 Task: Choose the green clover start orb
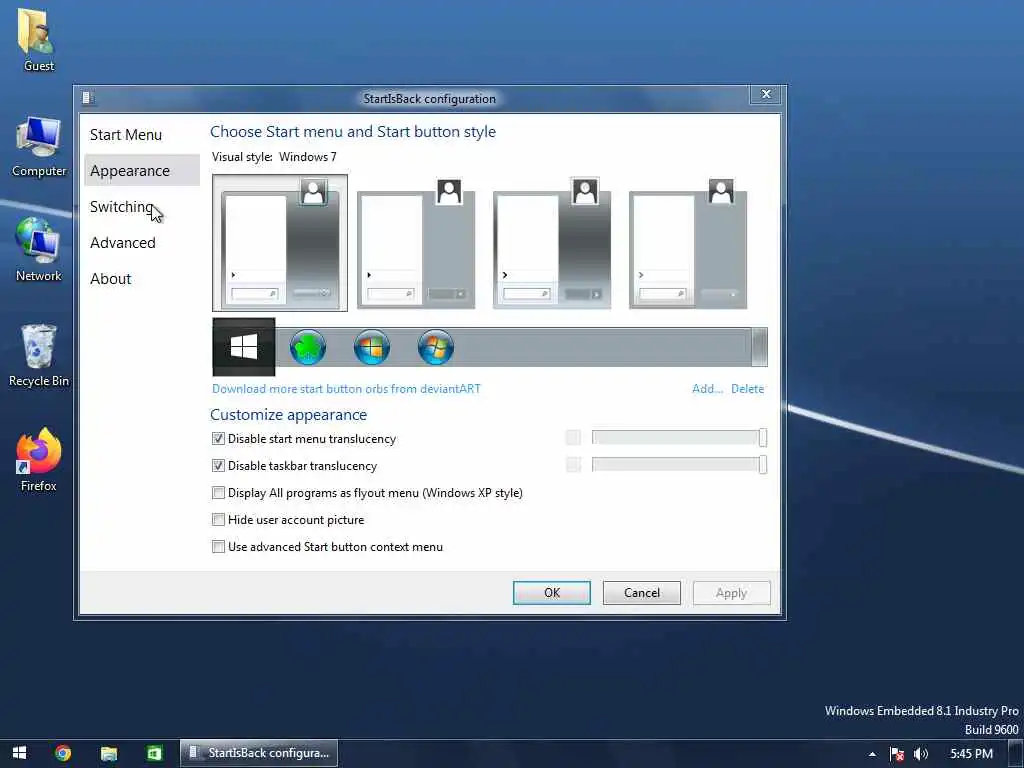308,347
